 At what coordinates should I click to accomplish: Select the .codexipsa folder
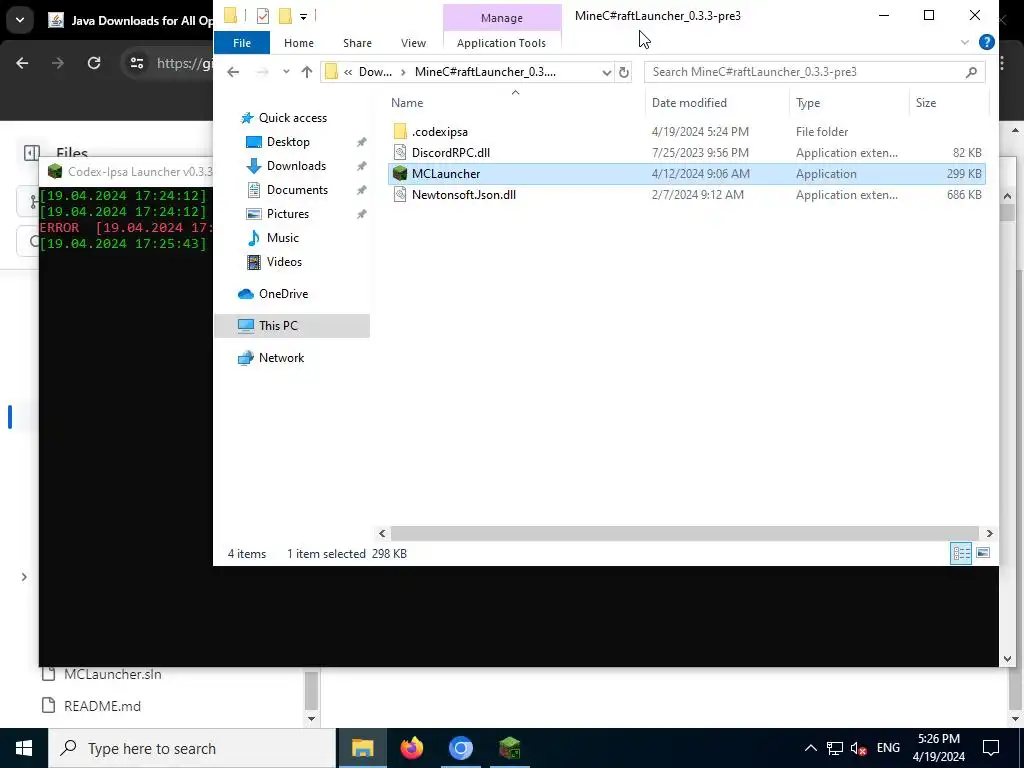440,132
